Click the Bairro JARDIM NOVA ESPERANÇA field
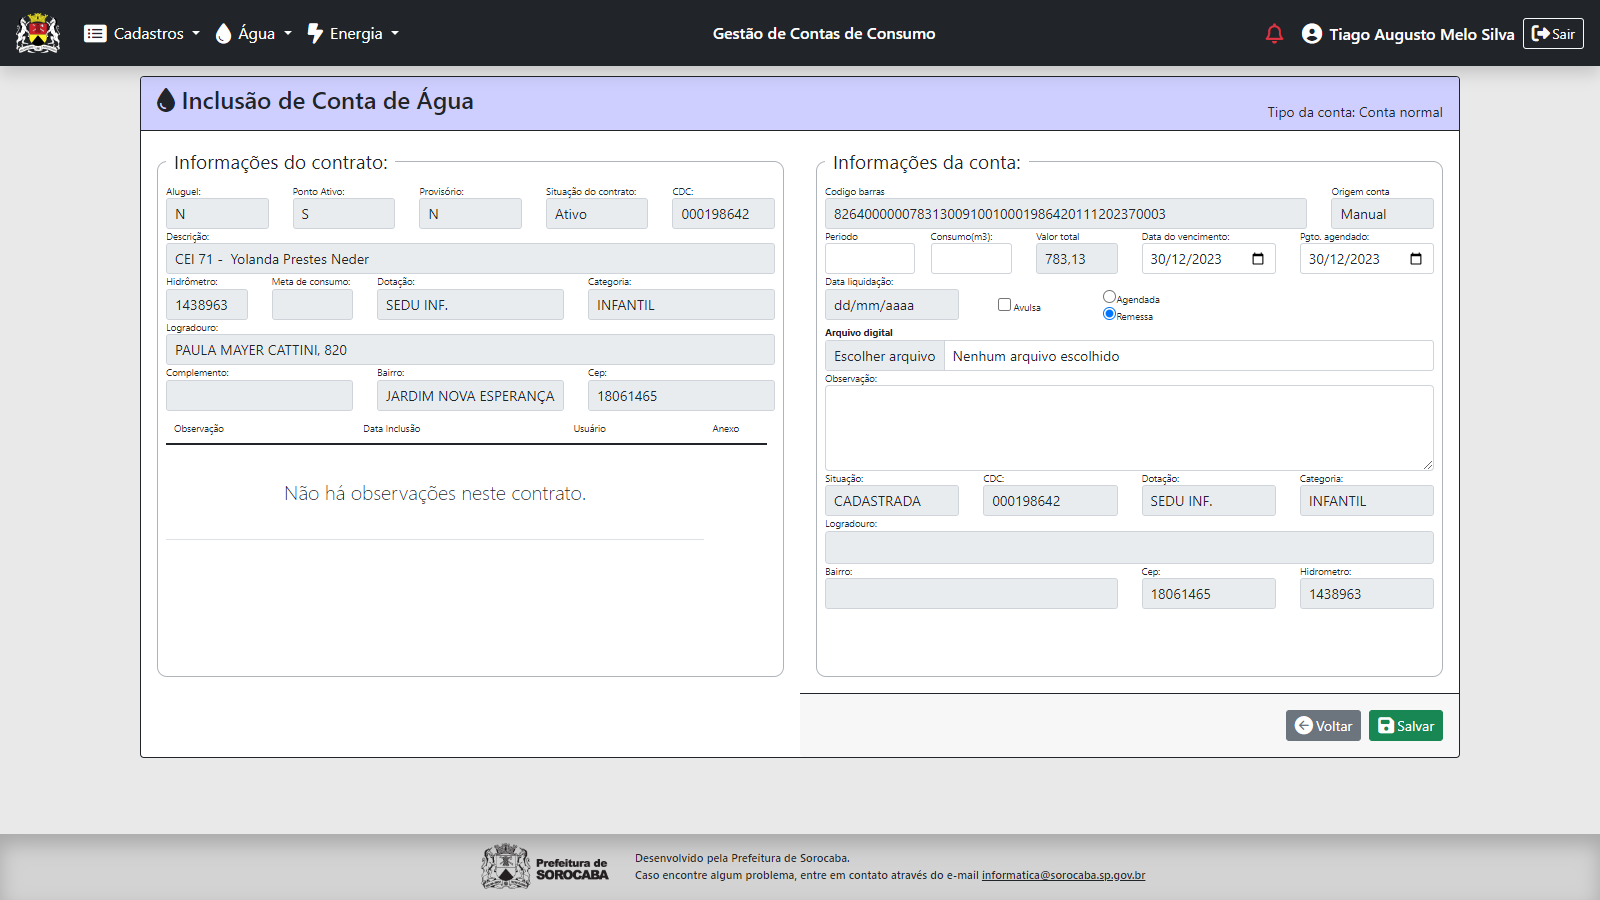The height and width of the screenshot is (900, 1600). click(470, 396)
